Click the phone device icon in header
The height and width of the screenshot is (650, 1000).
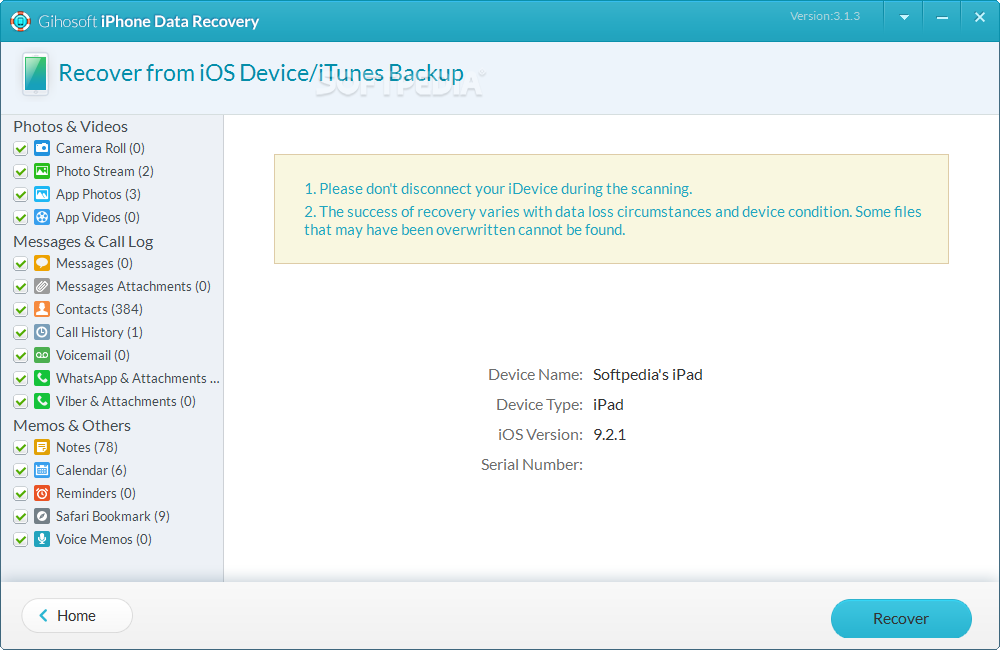[35, 74]
